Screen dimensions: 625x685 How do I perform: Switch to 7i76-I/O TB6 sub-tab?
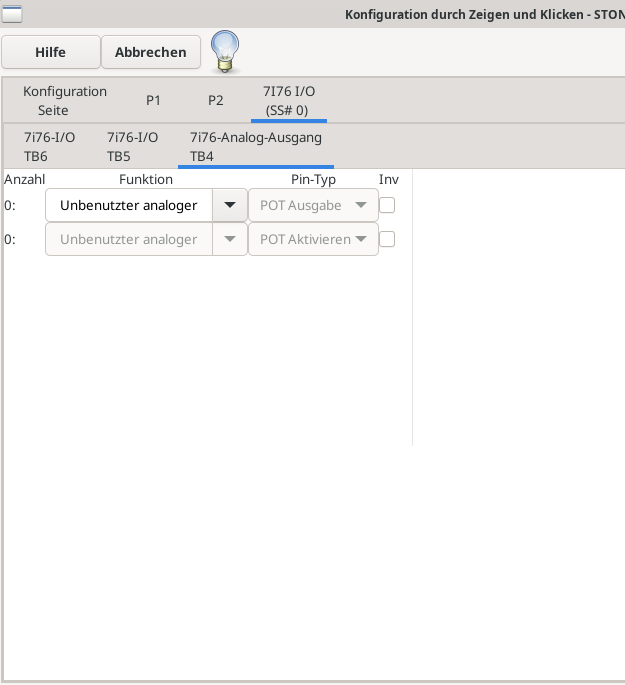coord(49,146)
